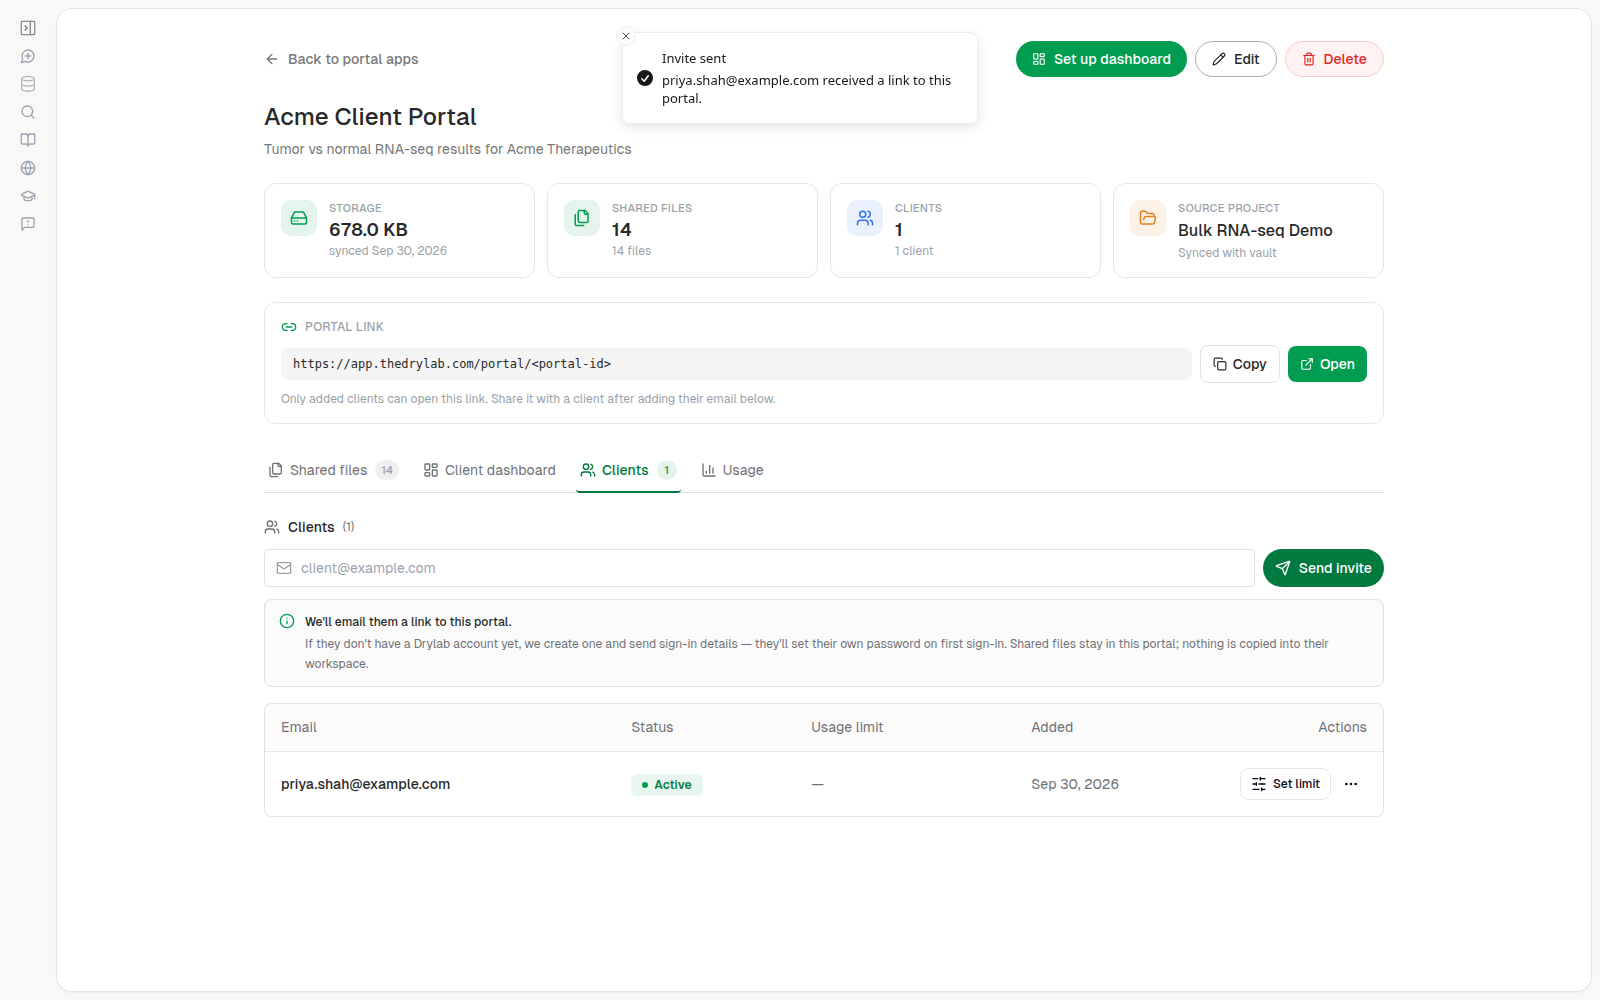Click the Usage limit column header
Screen dimensions: 1600x1000
point(847,727)
